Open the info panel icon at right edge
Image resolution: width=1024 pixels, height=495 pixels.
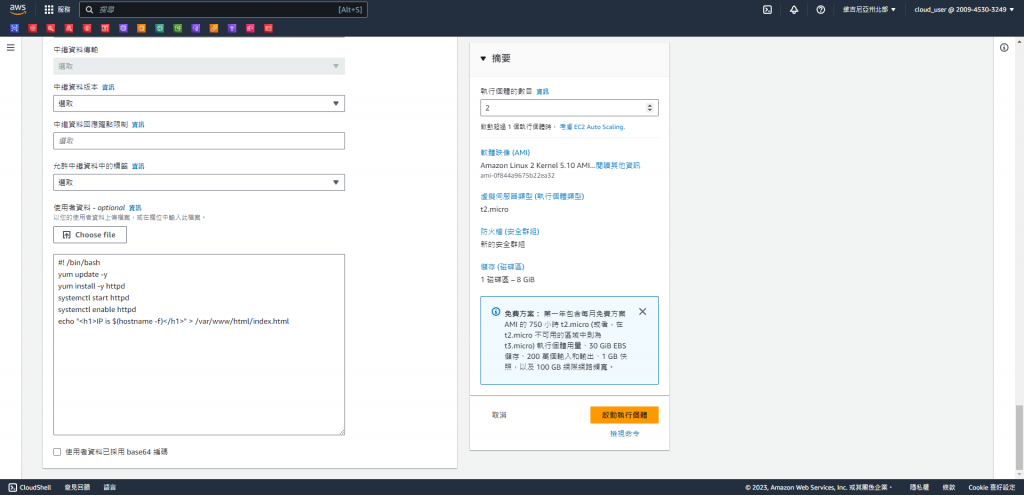pyautogui.click(x=1004, y=48)
